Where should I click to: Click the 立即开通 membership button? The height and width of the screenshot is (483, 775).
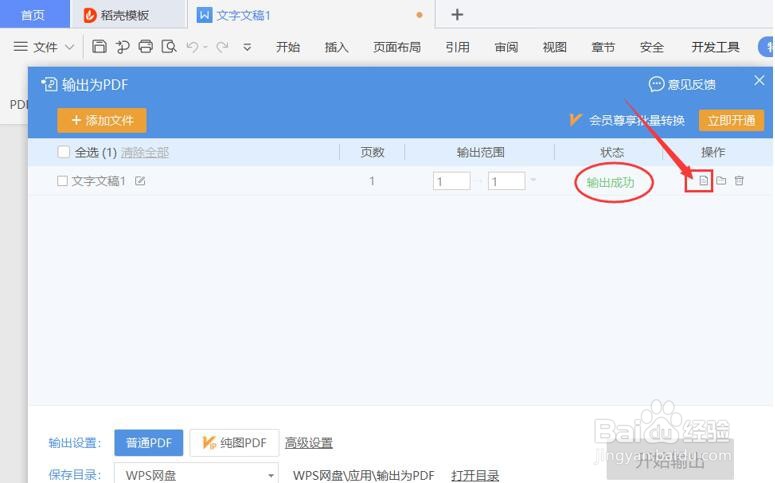732,121
